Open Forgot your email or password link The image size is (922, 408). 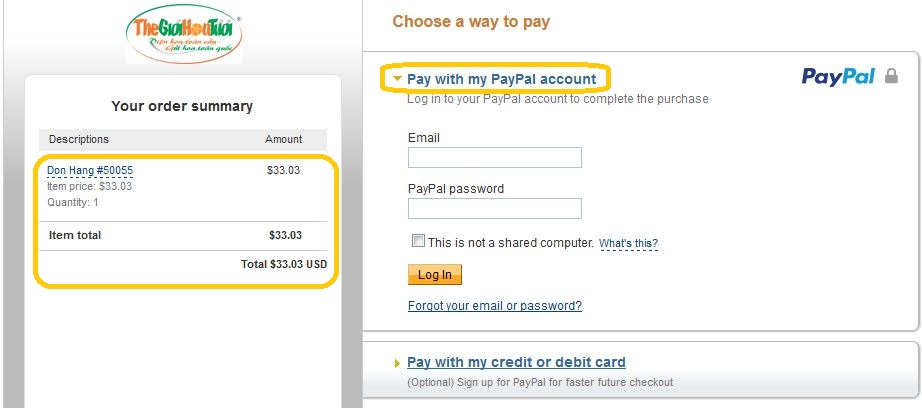coord(495,306)
